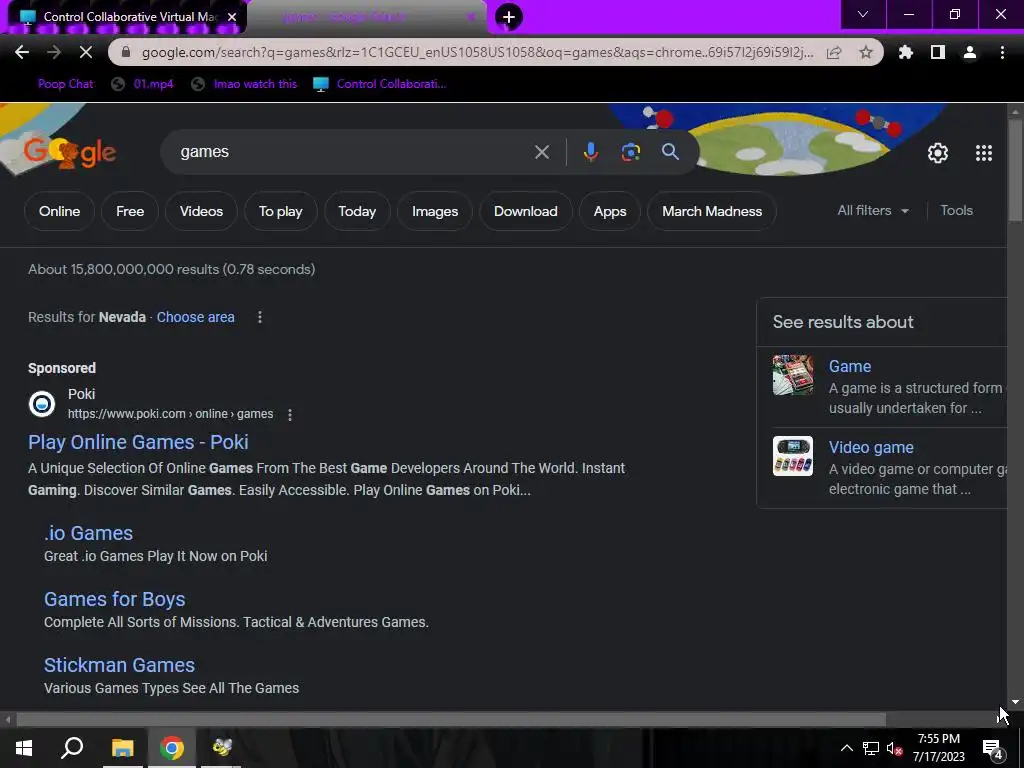The image size is (1024, 768).
Task: Click the Google doodle logo
Action: pyautogui.click(x=71, y=152)
